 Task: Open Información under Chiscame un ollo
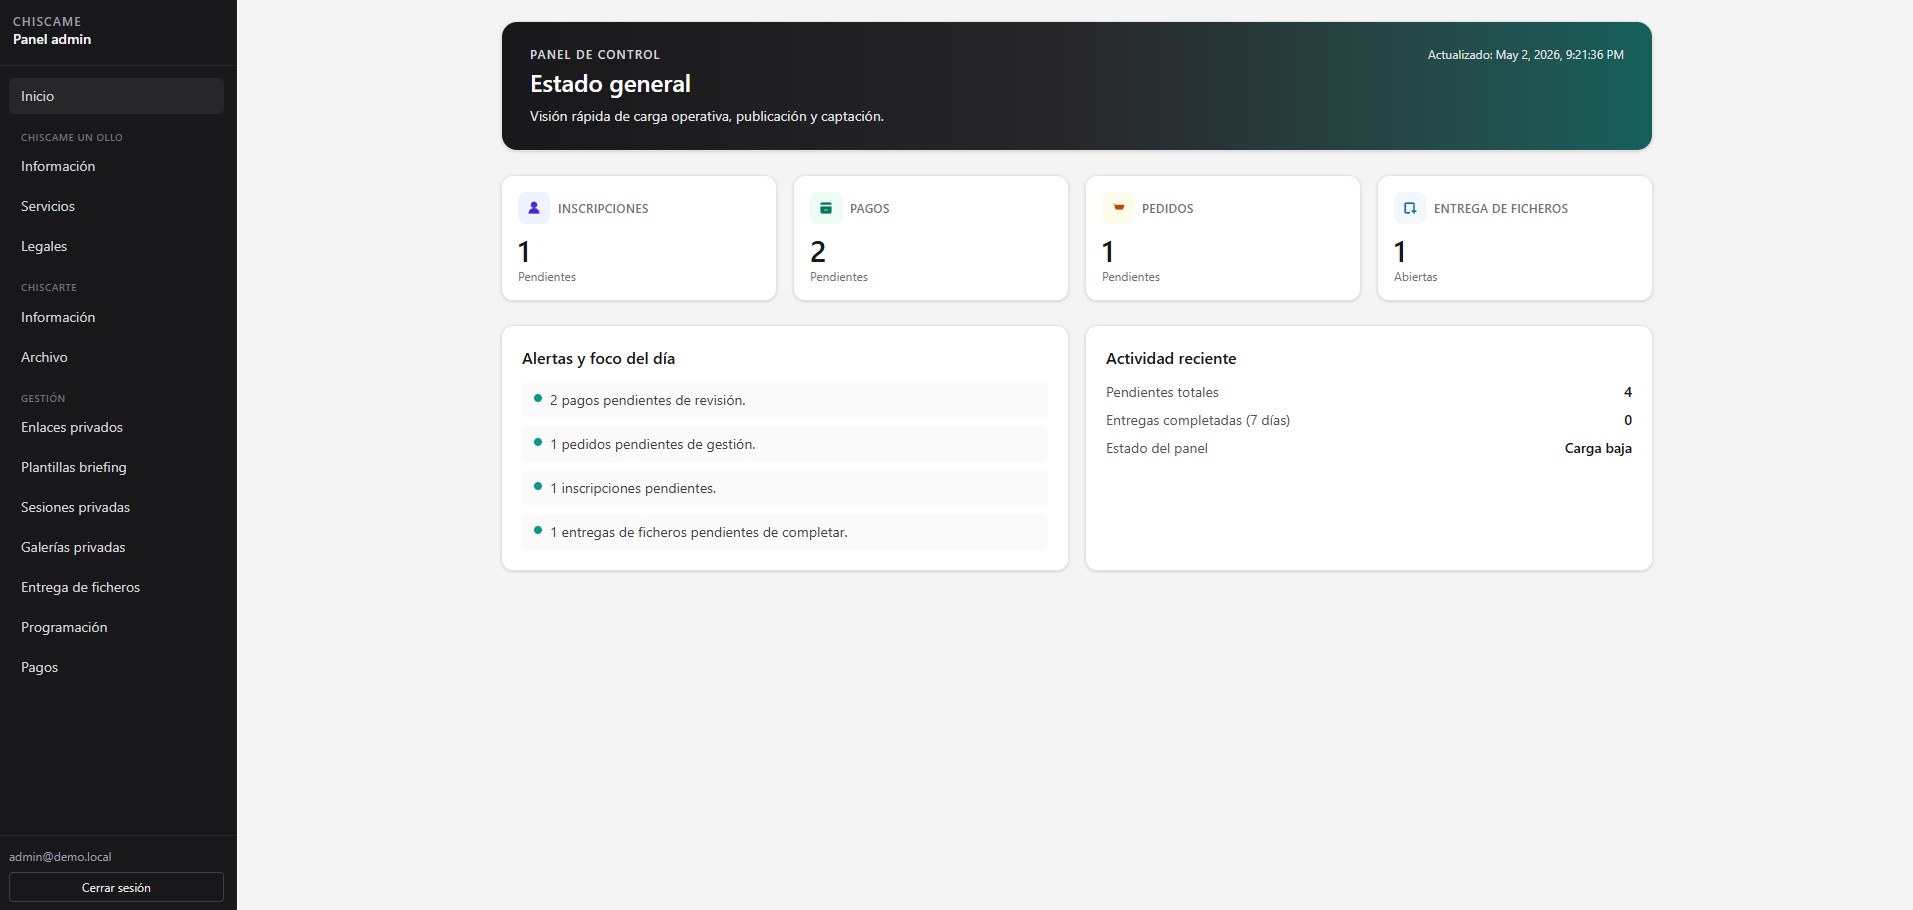click(x=116, y=166)
